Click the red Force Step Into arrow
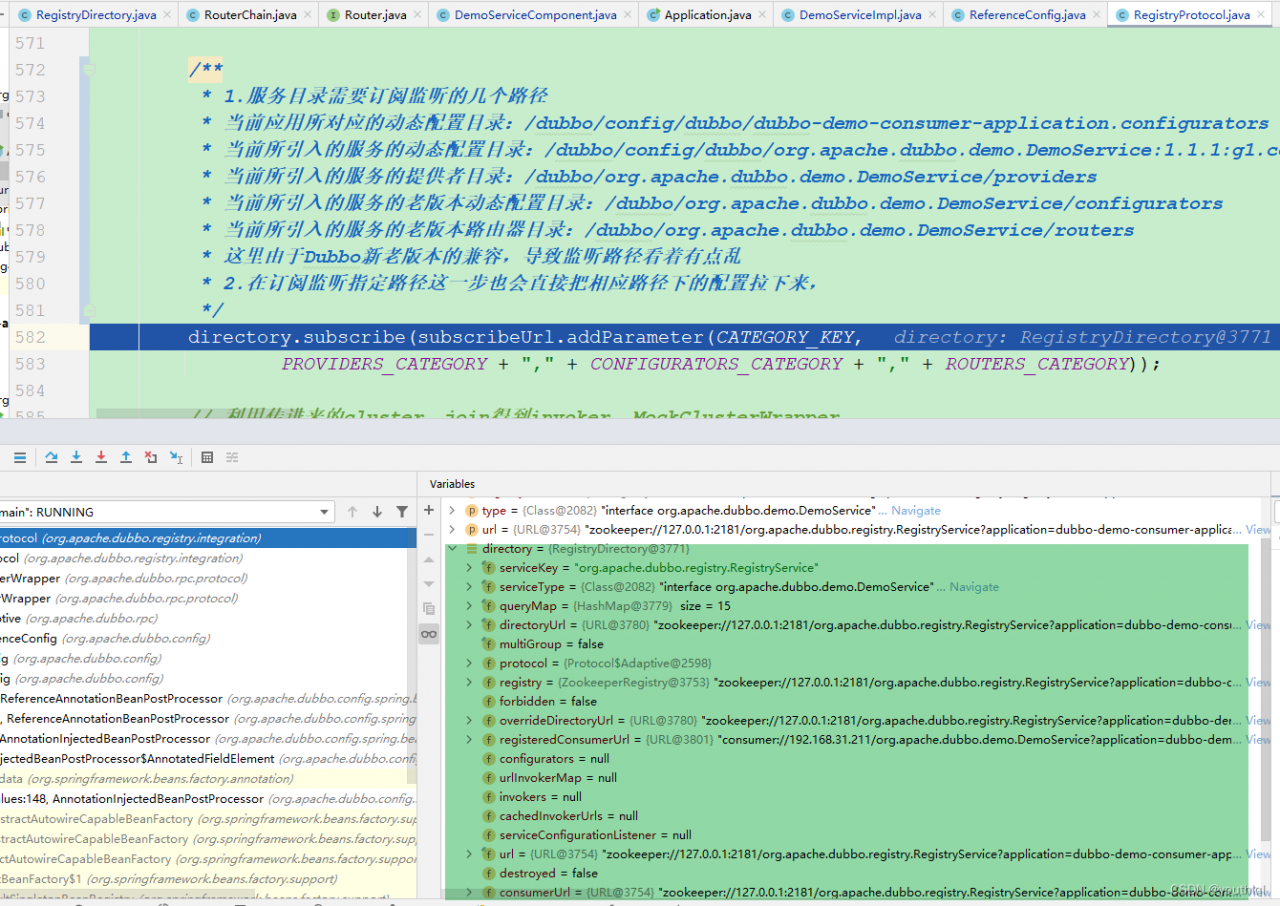The height and width of the screenshot is (906, 1280). [x=101, y=457]
